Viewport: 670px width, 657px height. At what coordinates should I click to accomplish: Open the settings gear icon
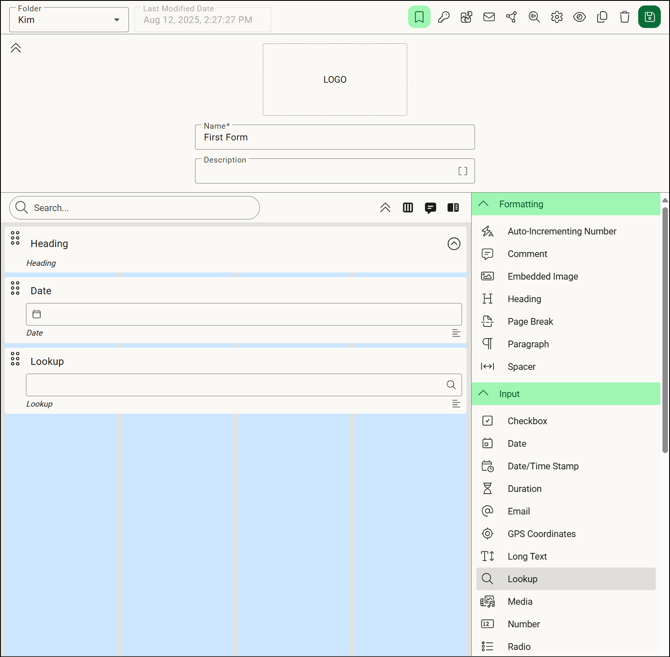point(557,17)
